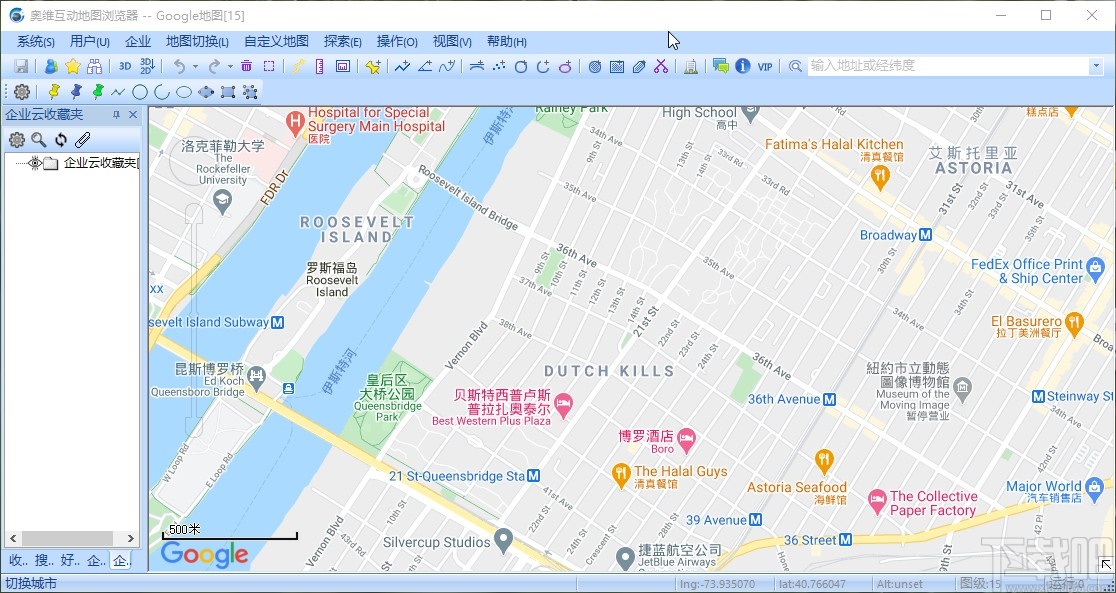Click the VIP toolbar icon
The image size is (1116, 593).
click(x=767, y=66)
